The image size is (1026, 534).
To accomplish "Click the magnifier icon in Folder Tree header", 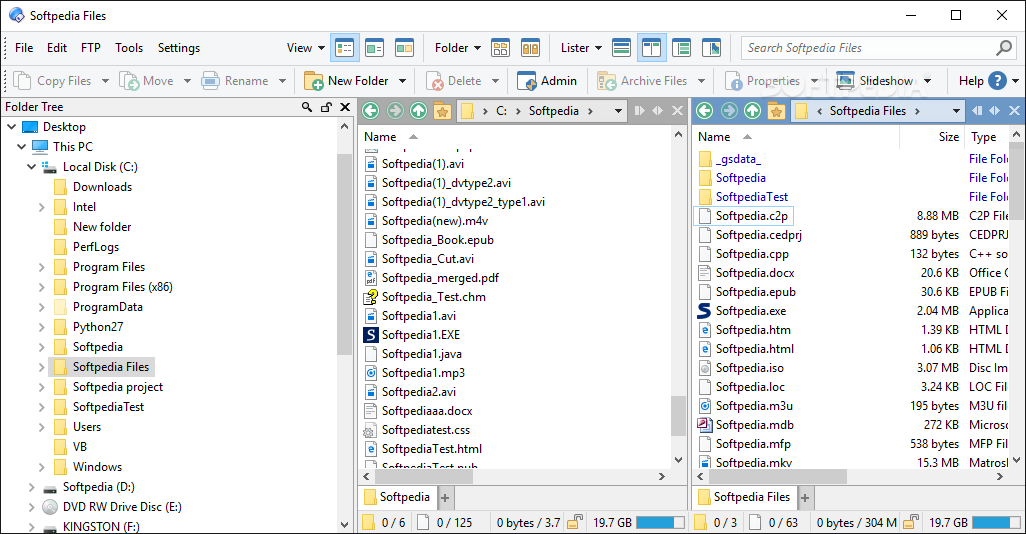I will (307, 107).
